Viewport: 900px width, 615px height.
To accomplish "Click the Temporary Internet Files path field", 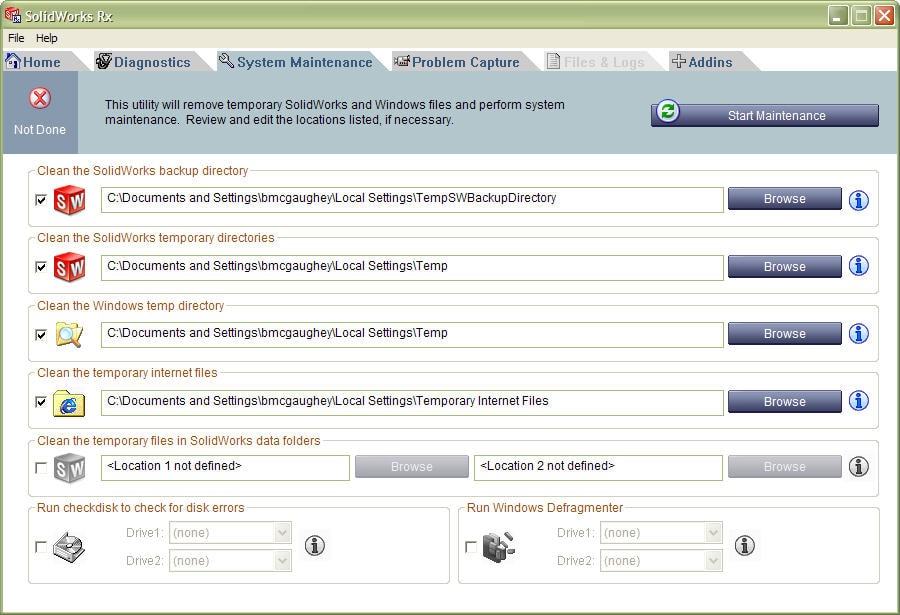I will [412, 403].
